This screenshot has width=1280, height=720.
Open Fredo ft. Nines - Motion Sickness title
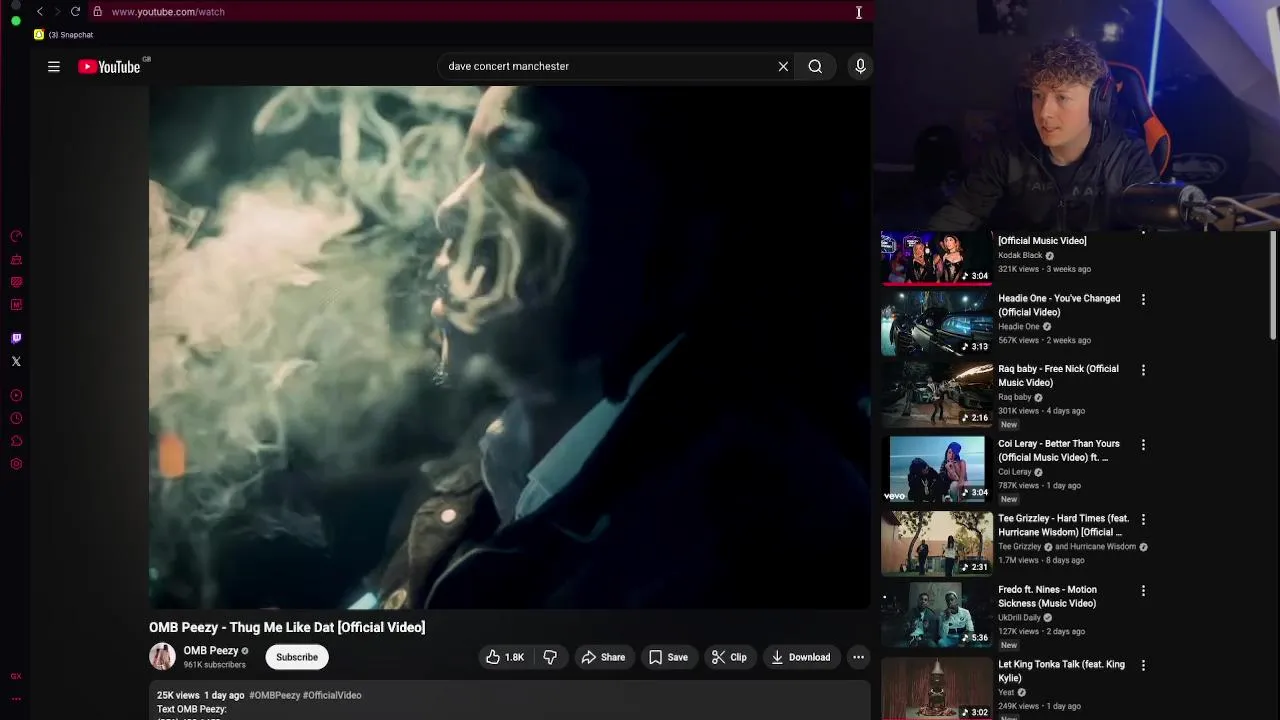pyautogui.click(x=1047, y=597)
